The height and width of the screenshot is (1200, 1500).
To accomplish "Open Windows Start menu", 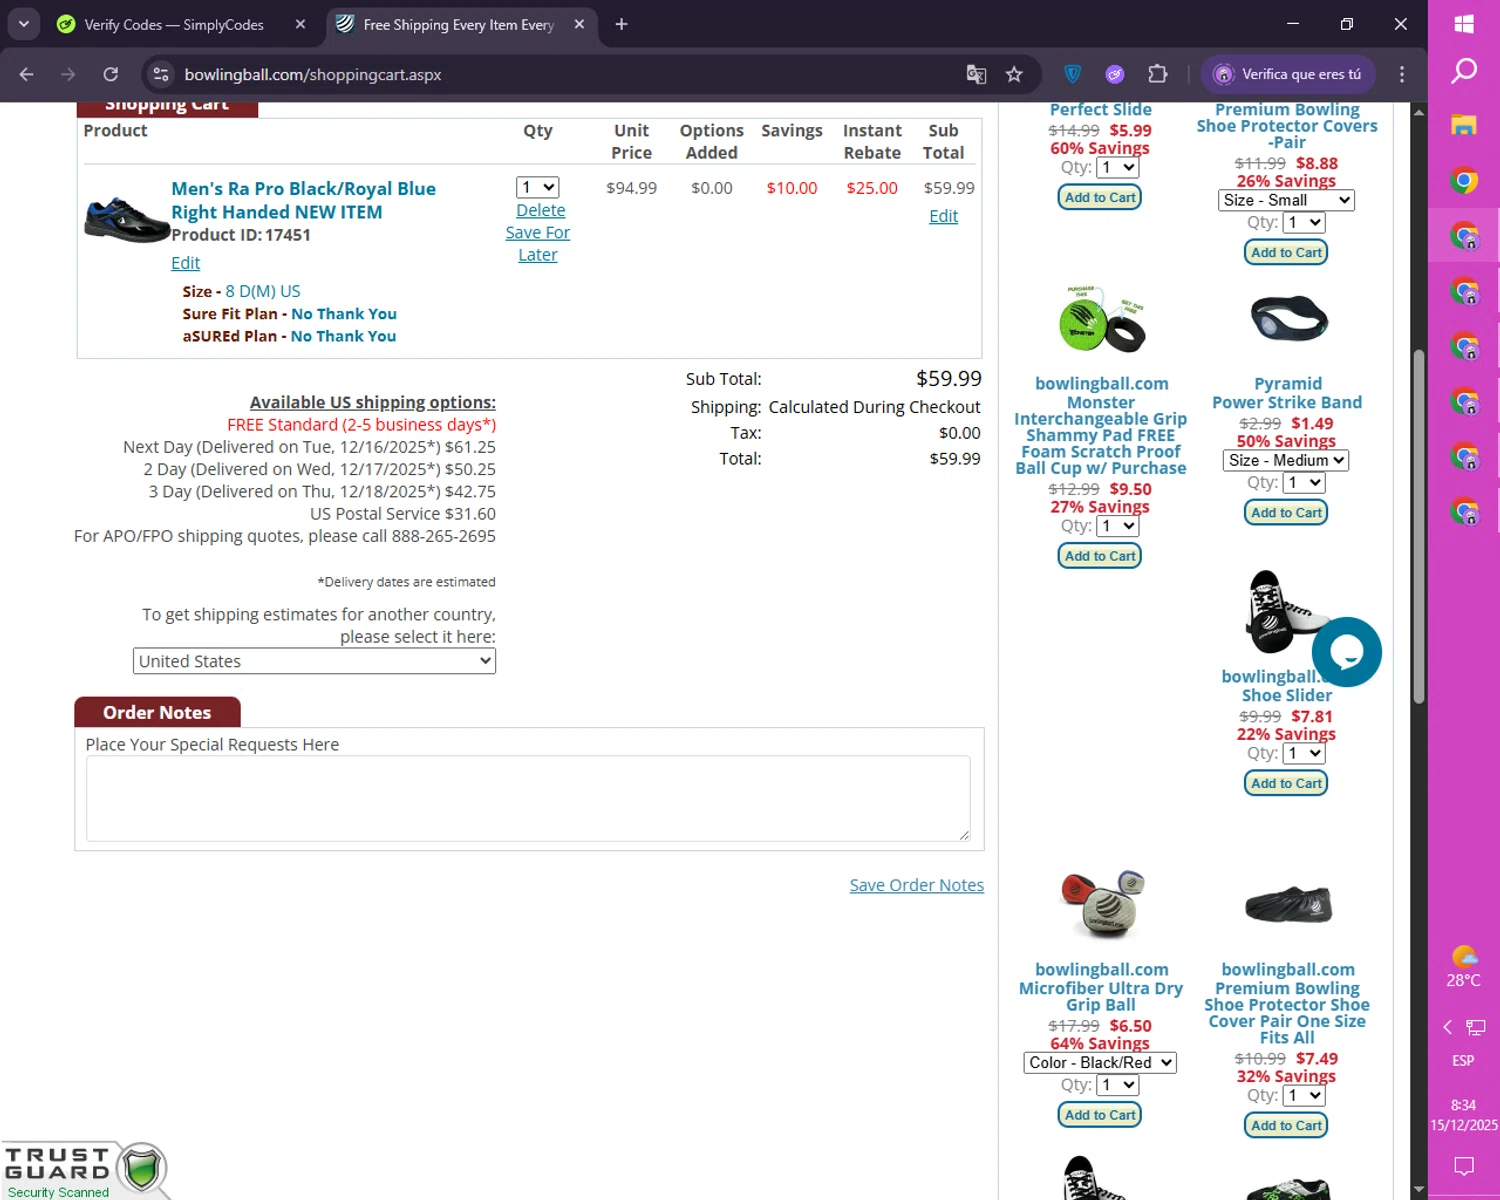I will coord(1464,24).
